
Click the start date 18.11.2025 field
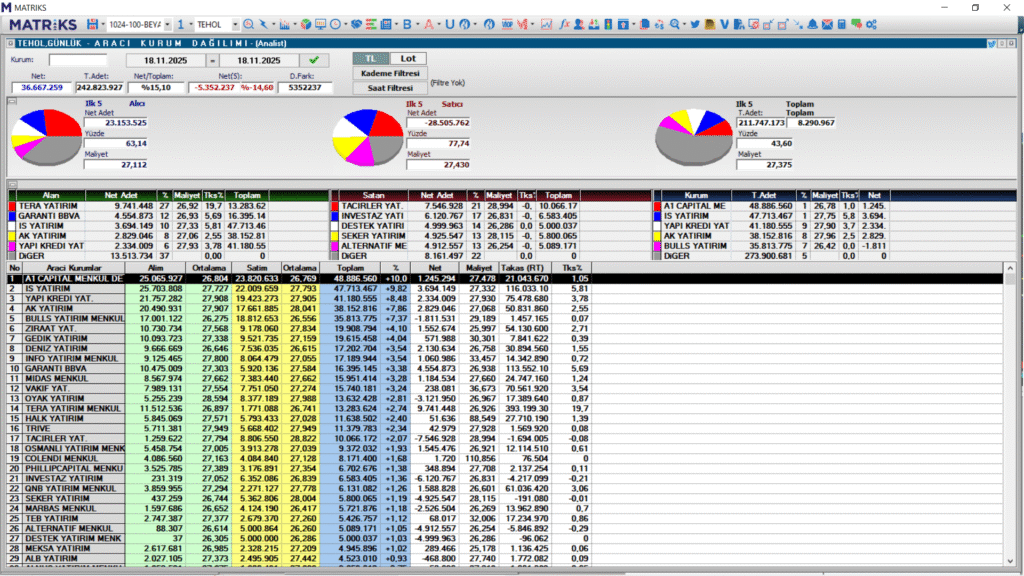(166, 60)
